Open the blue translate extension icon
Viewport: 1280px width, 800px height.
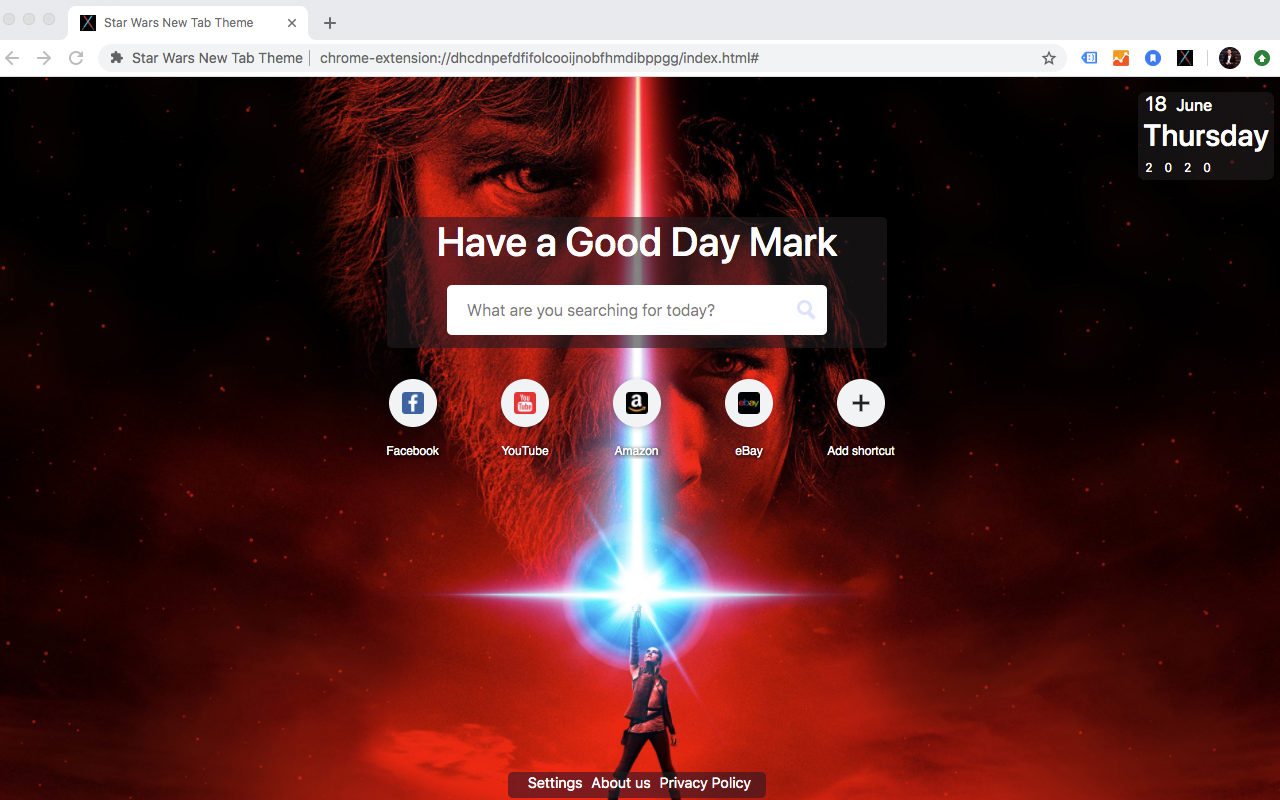(x=1090, y=58)
